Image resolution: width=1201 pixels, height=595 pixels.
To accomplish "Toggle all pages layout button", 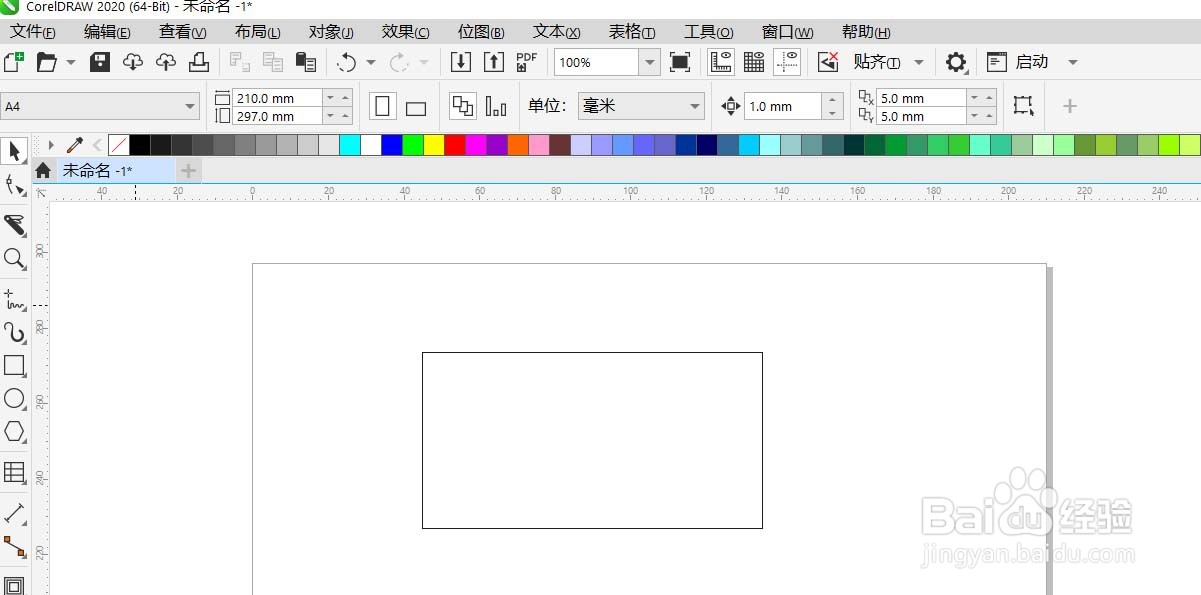I will (x=463, y=106).
